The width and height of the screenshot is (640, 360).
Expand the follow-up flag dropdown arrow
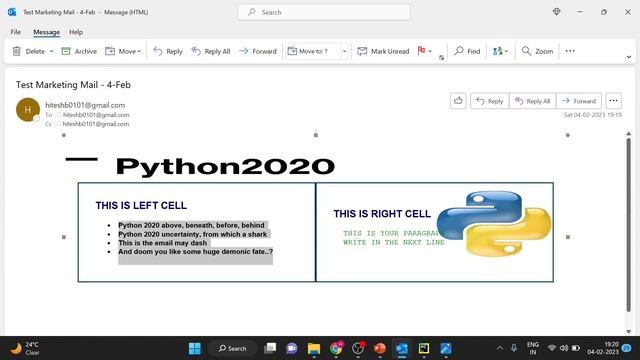(430, 51)
